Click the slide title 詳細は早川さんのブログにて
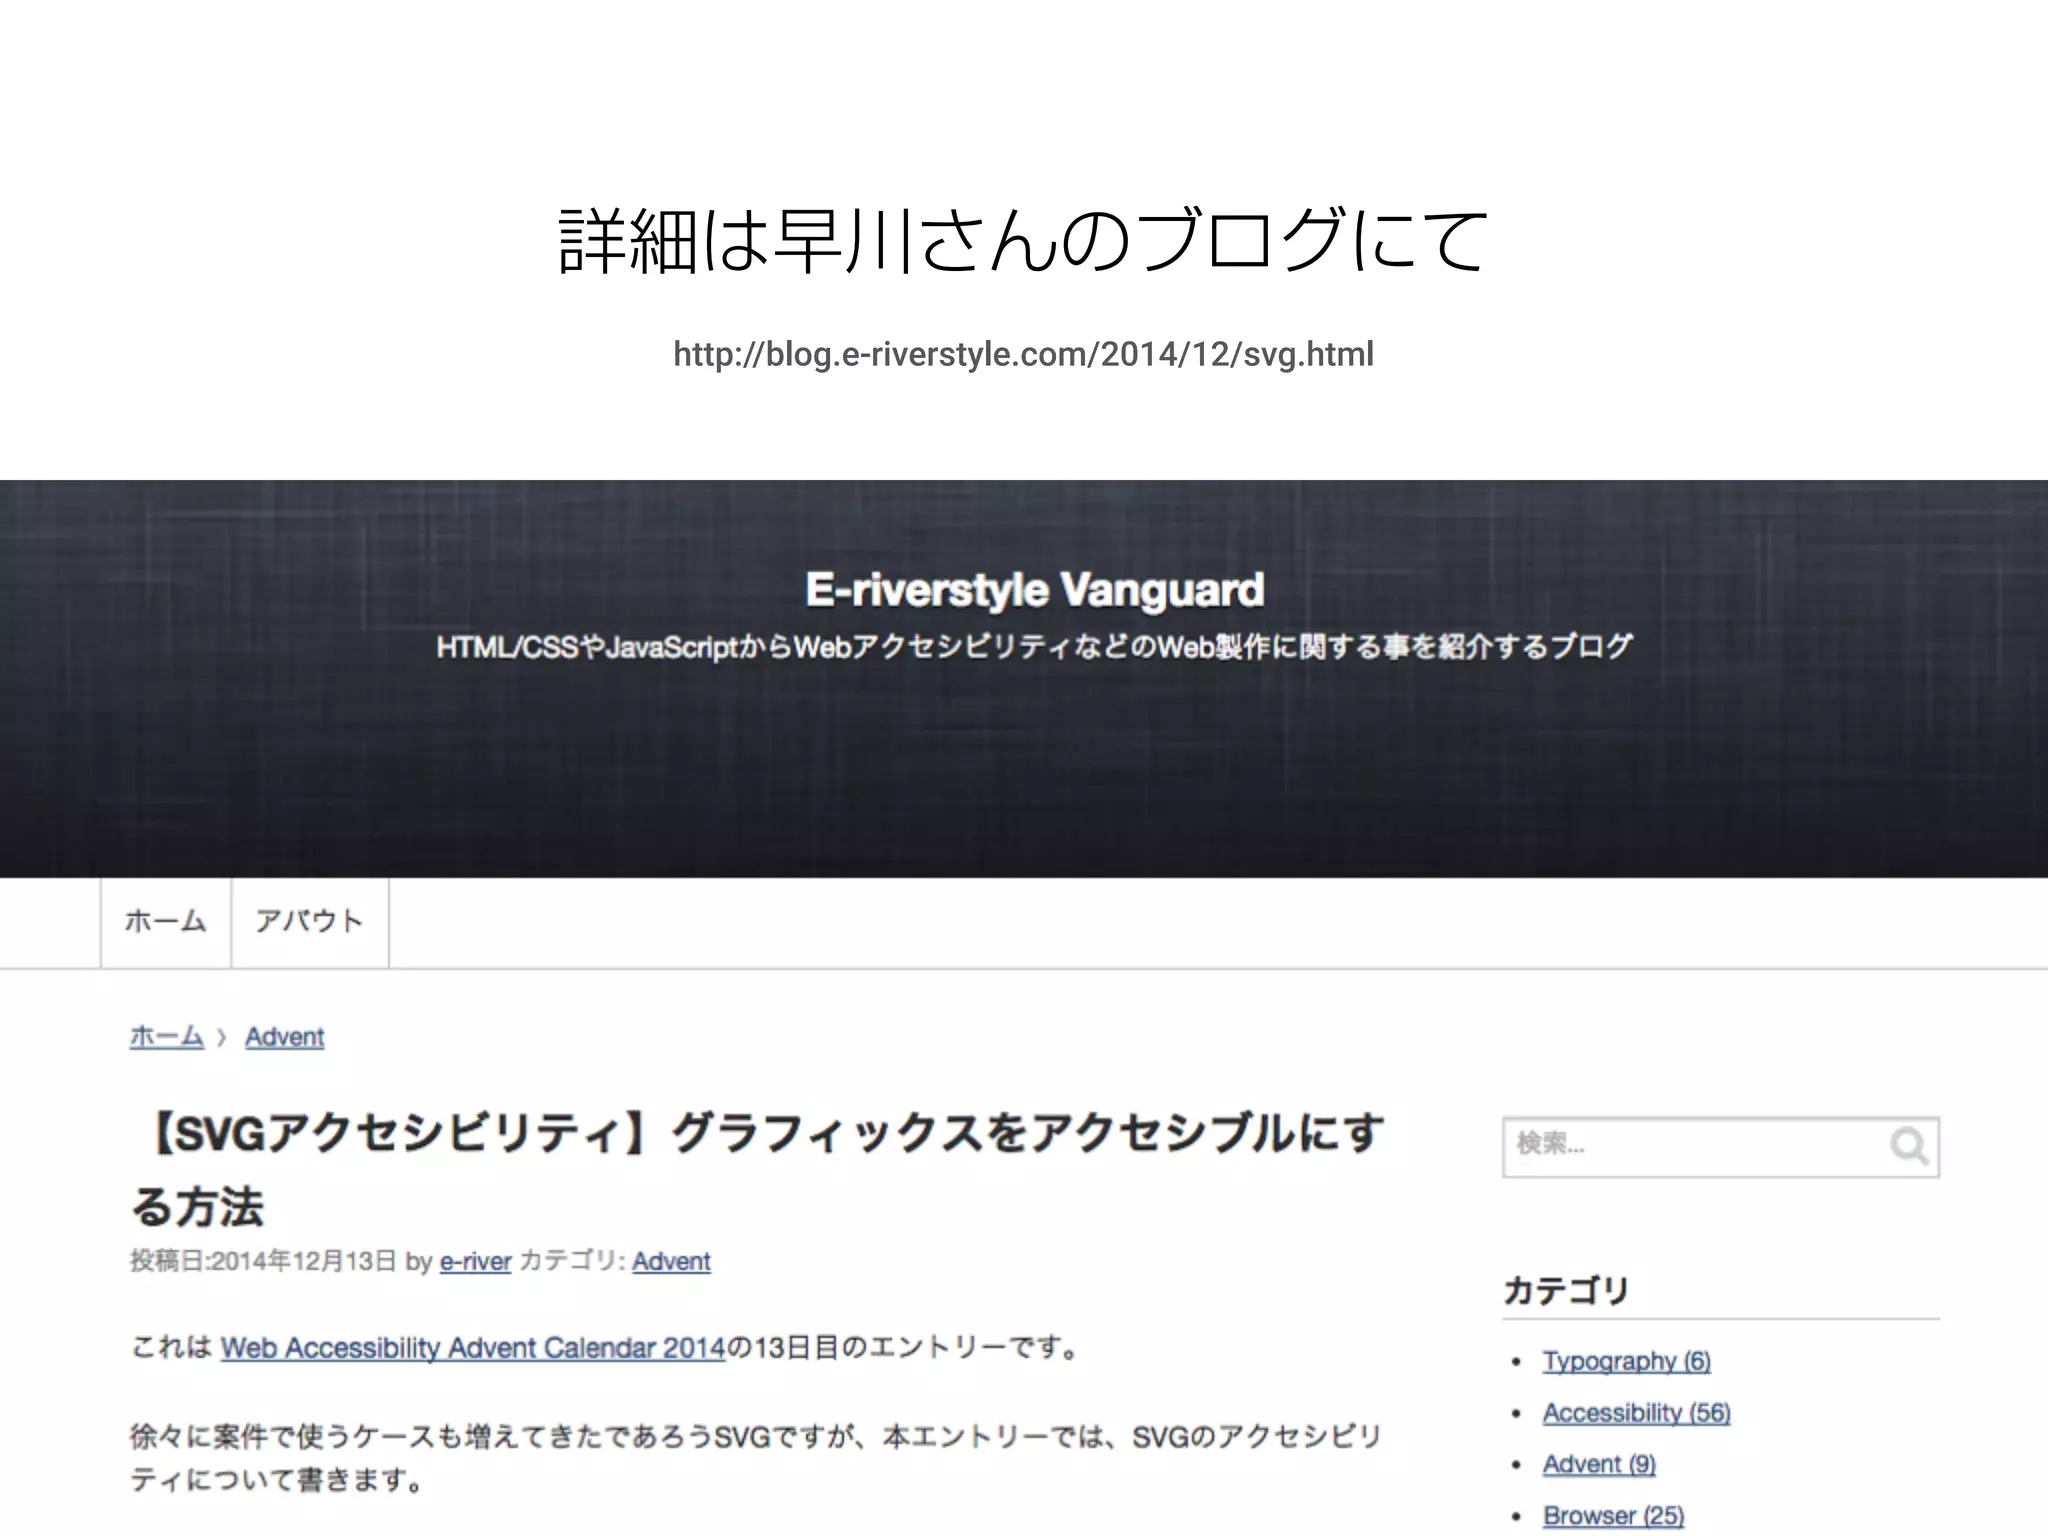Screen dimensions: 2048x1536 point(1023,241)
